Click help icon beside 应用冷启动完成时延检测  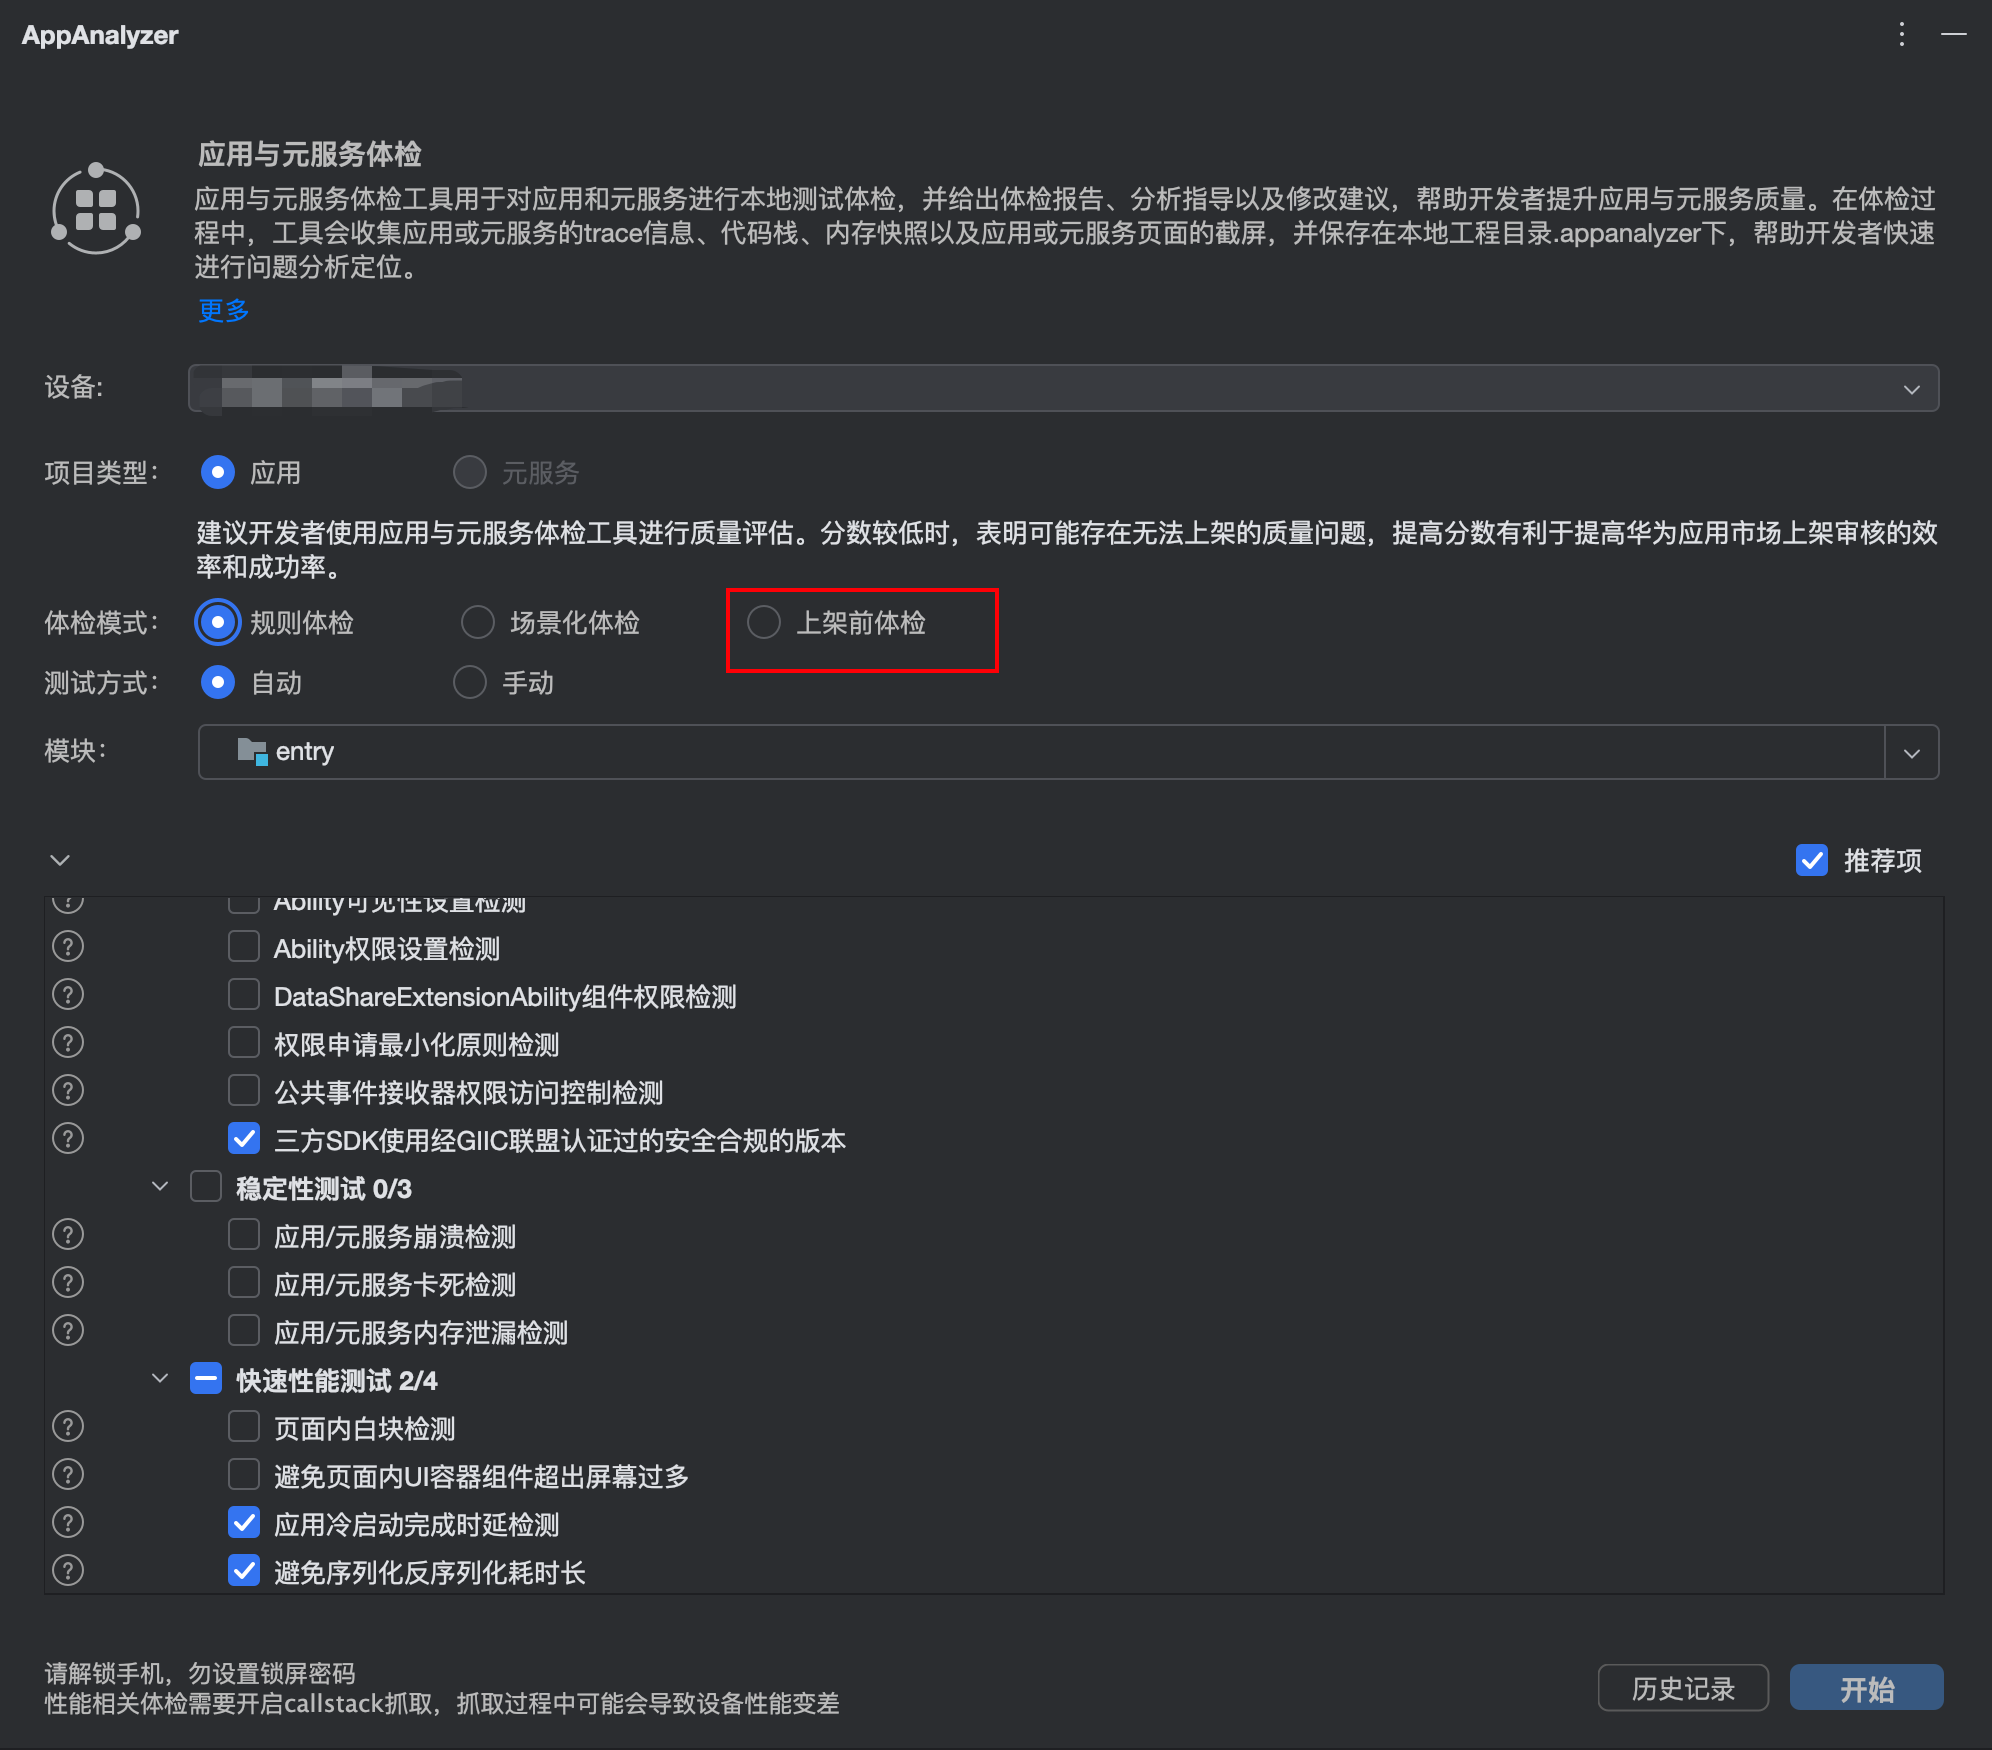67,1522
